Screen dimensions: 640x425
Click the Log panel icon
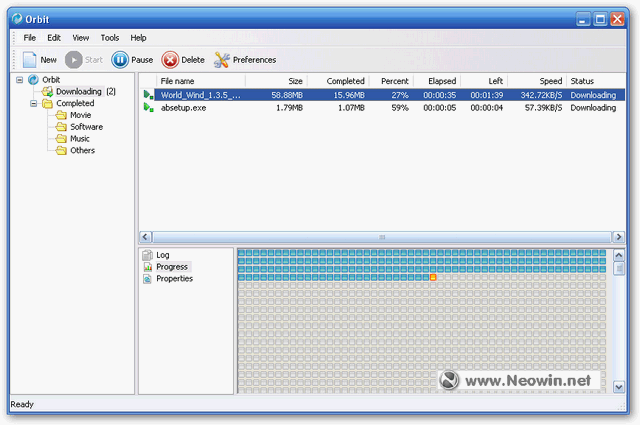[x=147, y=255]
